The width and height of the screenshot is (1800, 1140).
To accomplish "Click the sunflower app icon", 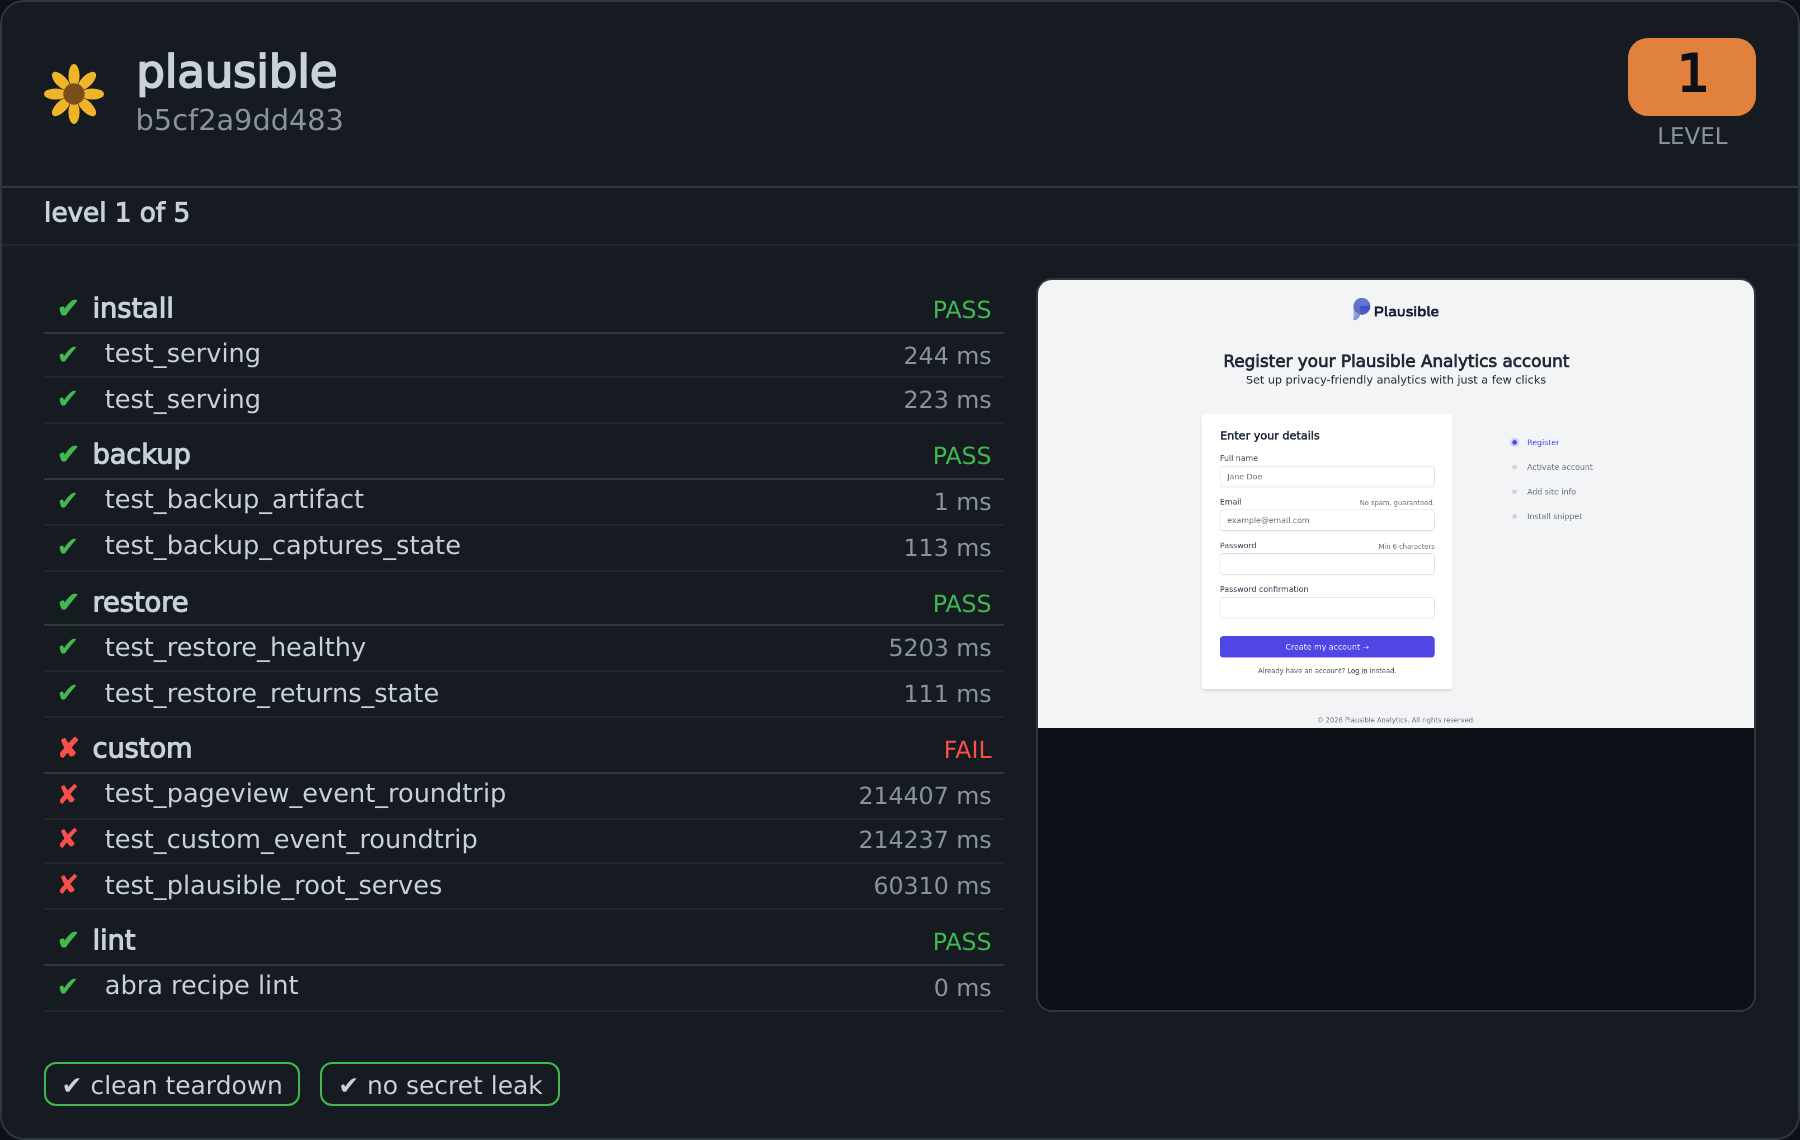I will click(74, 94).
